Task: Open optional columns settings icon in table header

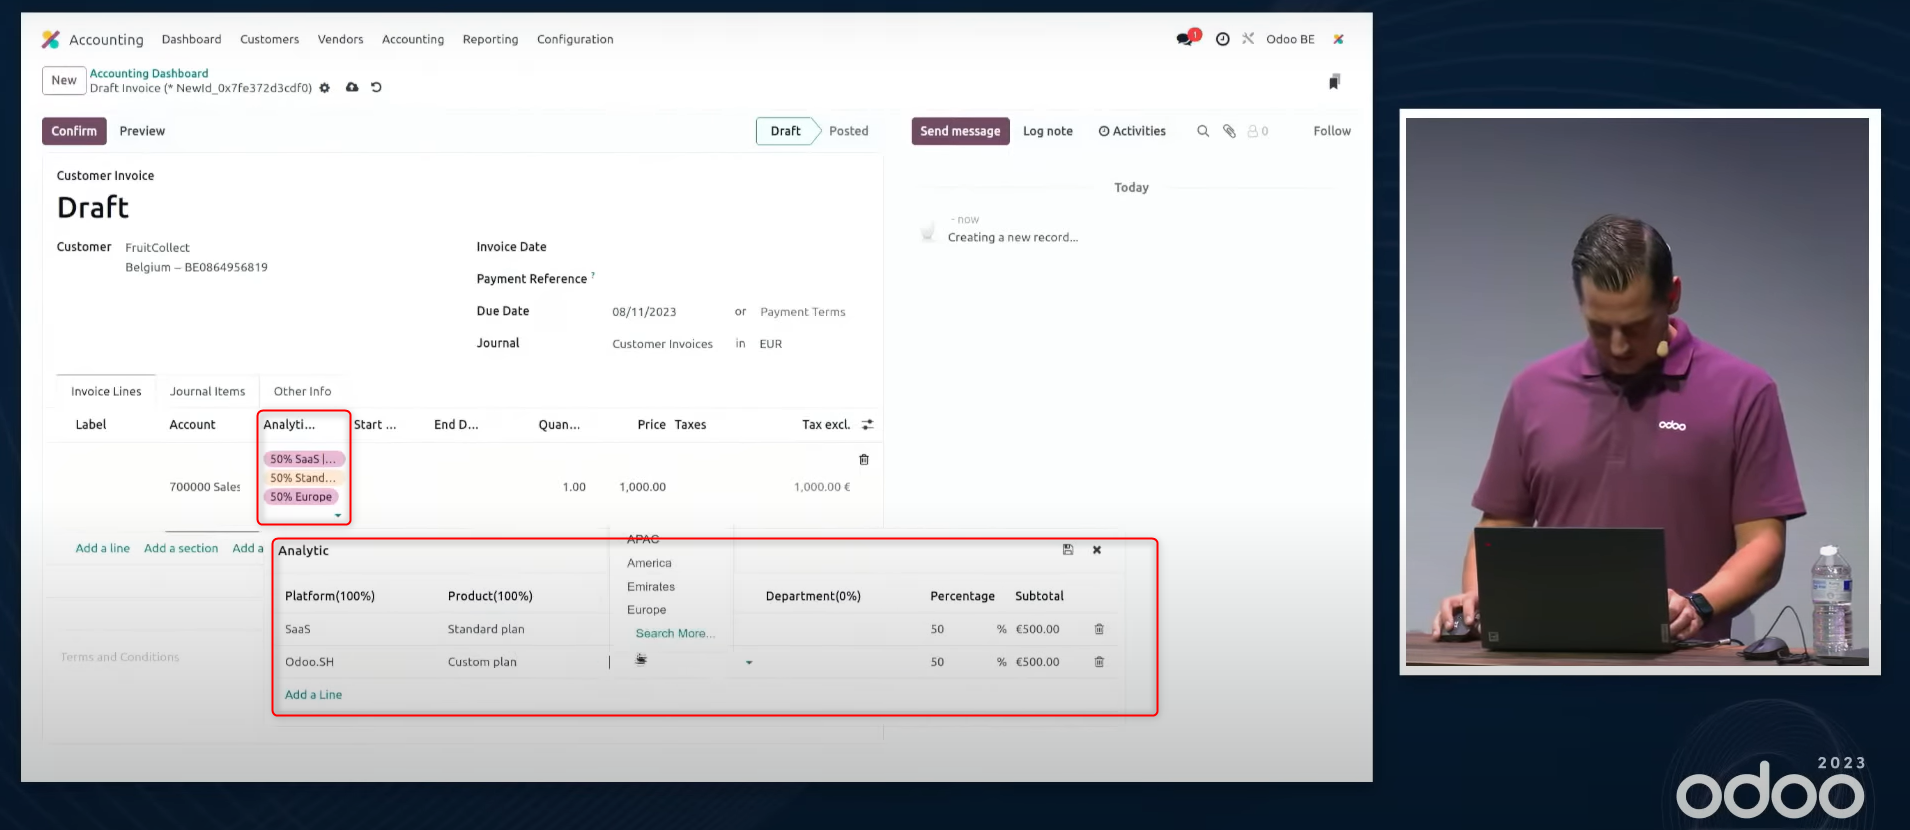Action: point(867,425)
